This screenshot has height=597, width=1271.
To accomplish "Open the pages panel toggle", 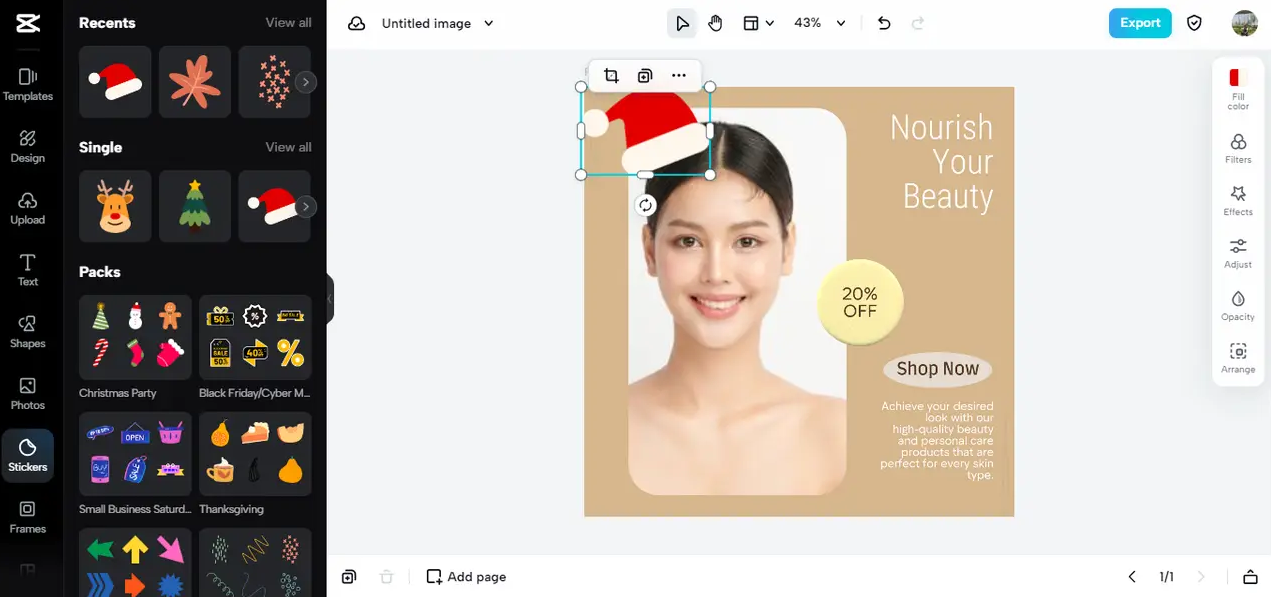I will click(x=1250, y=577).
